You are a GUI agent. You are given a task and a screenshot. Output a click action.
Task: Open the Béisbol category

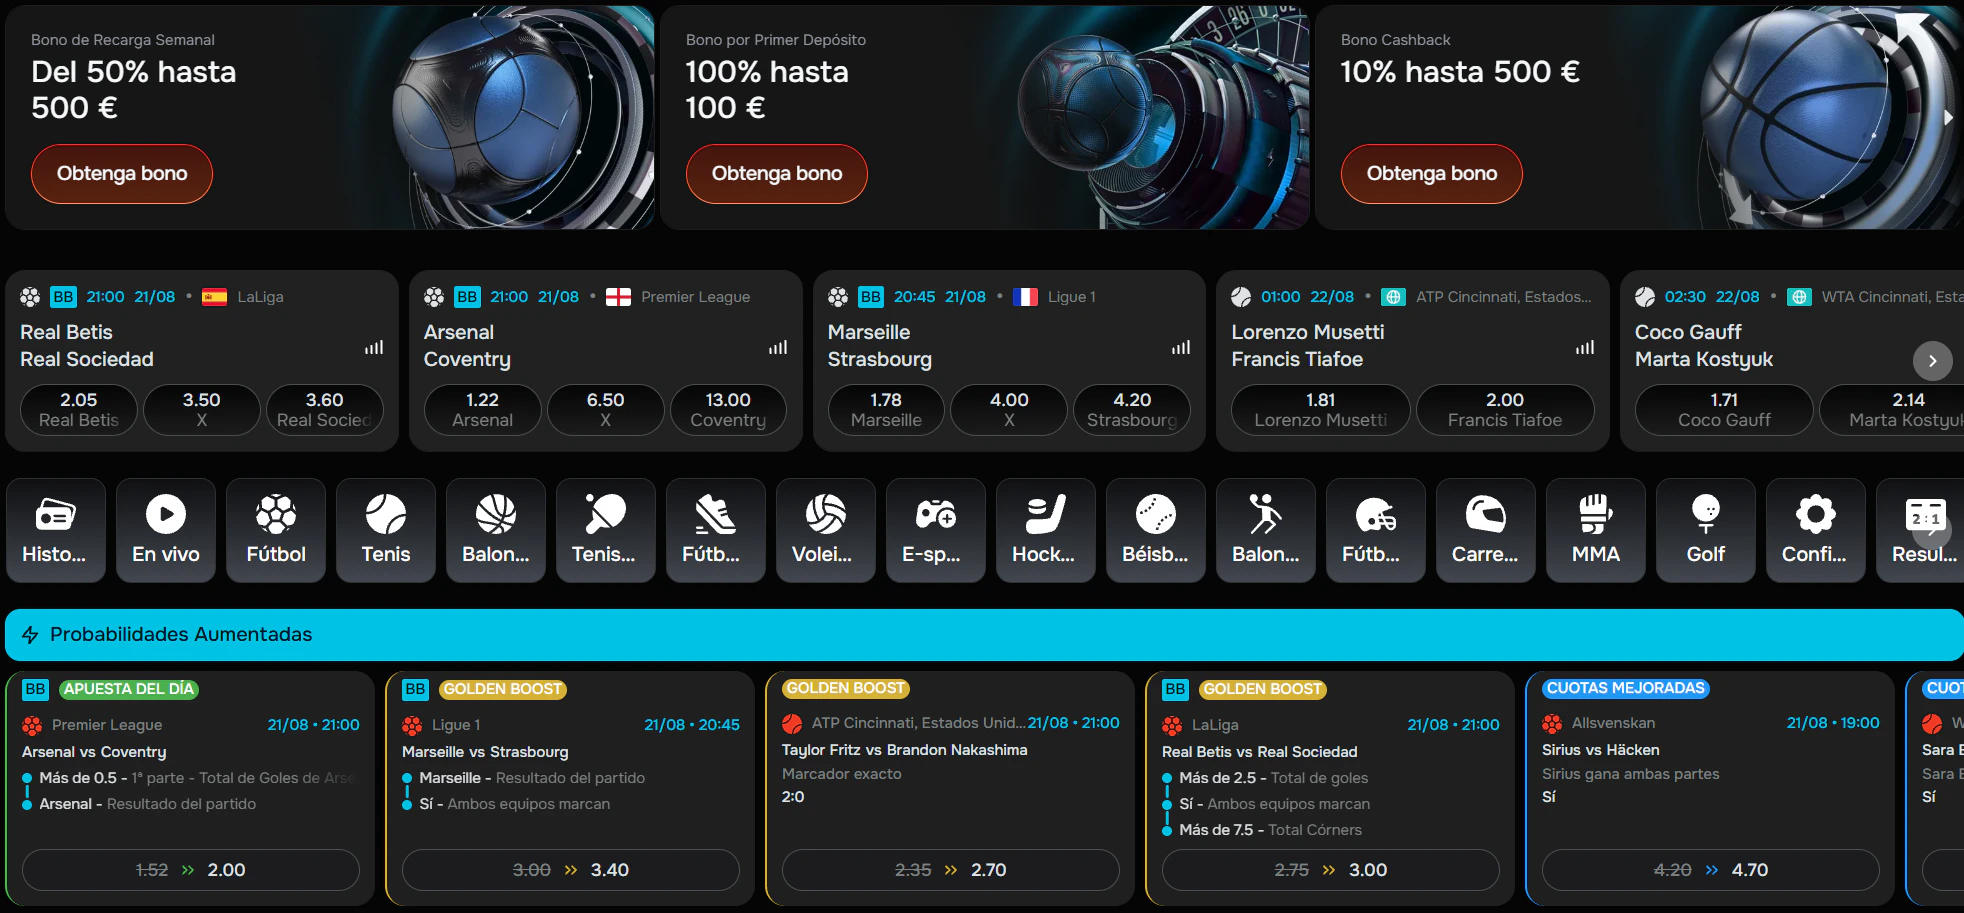(x=1156, y=530)
